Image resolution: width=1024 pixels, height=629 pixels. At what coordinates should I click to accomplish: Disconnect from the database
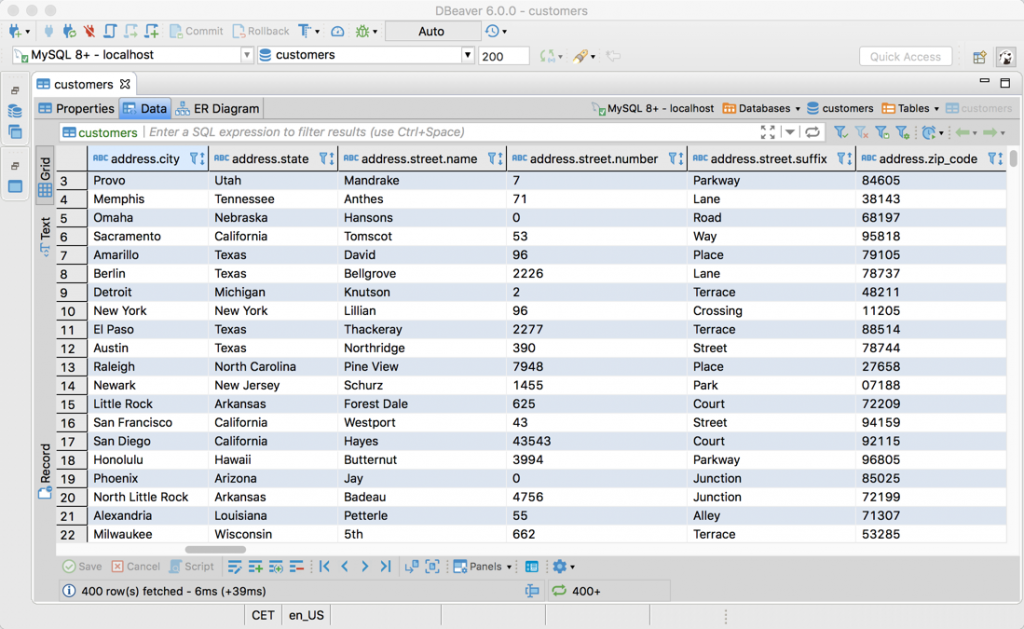(x=89, y=31)
